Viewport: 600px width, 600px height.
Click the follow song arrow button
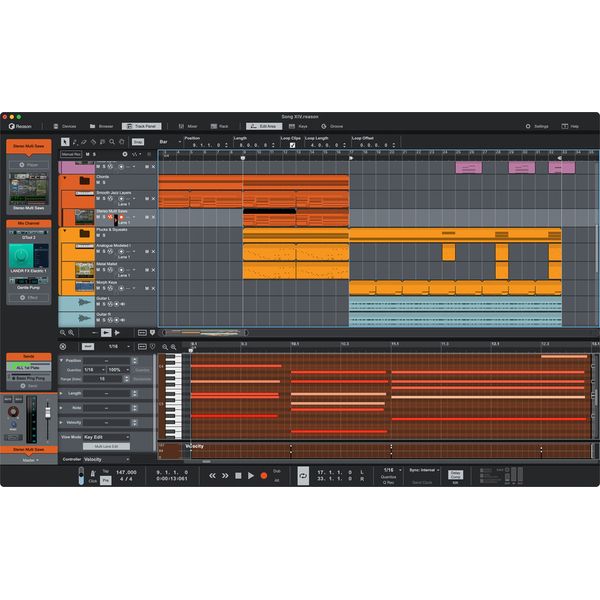tap(106, 333)
